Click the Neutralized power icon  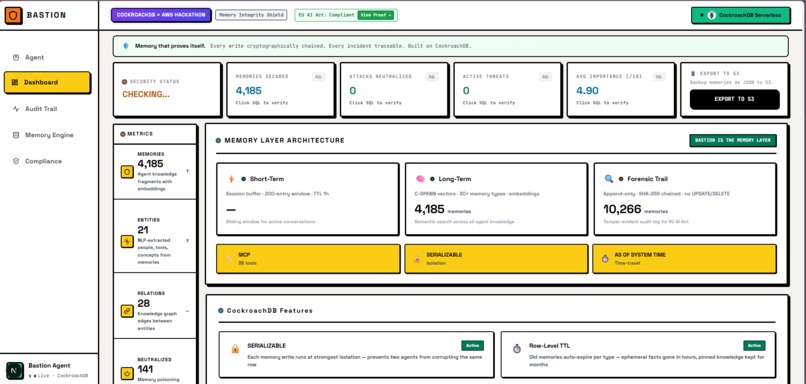point(127,374)
